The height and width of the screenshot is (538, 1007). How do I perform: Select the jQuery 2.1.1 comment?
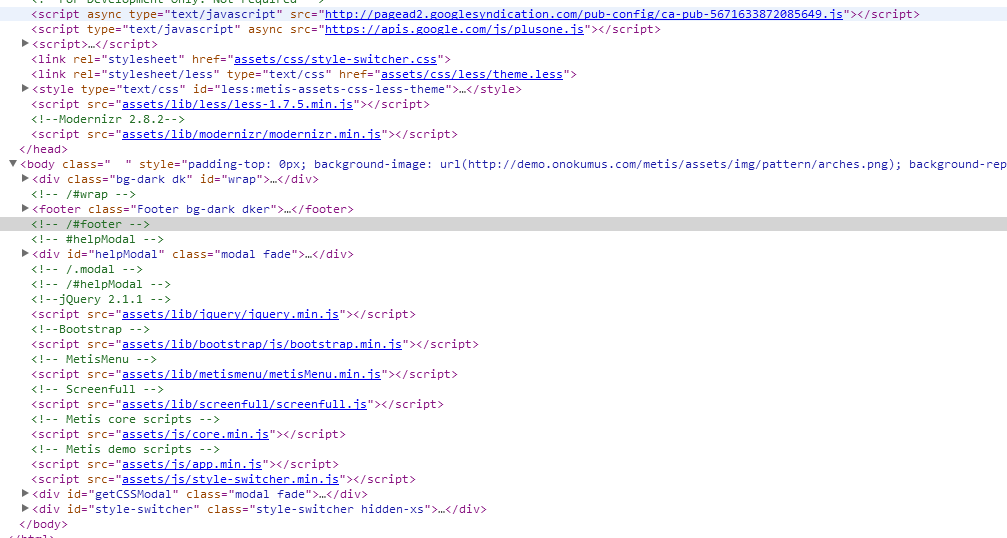tap(101, 299)
